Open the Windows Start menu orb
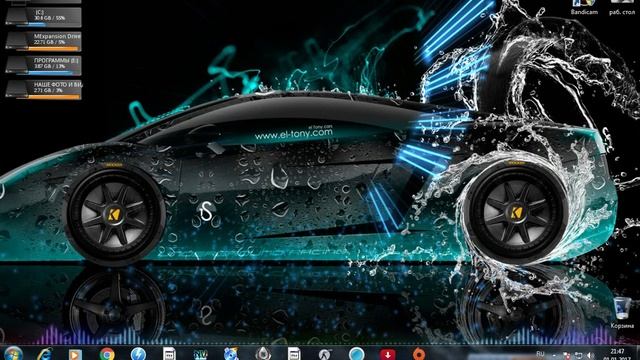The image size is (640, 360). tap(13, 353)
